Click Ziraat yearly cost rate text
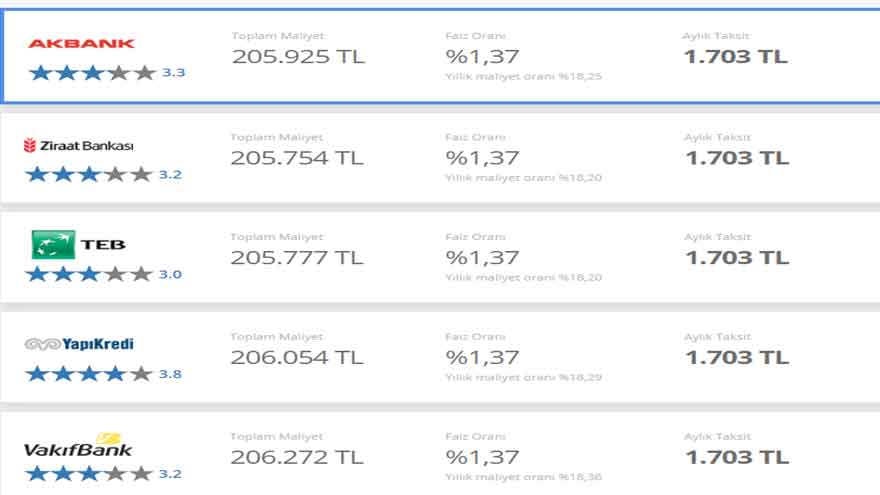 (524, 178)
